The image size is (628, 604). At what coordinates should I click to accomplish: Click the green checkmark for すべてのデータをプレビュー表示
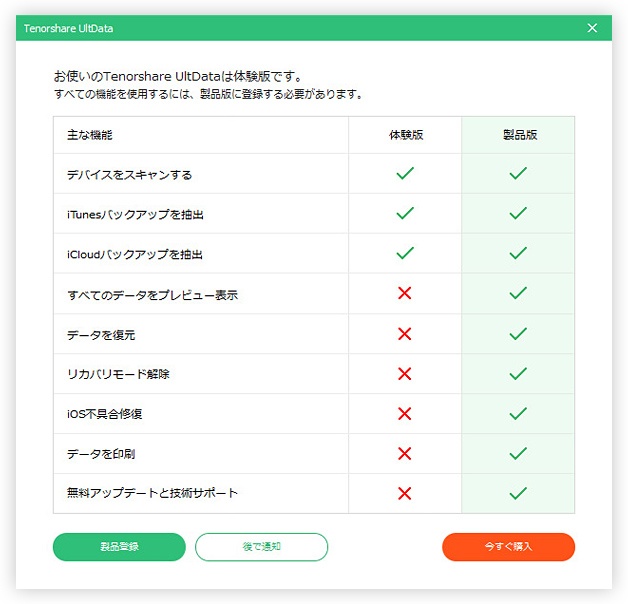pos(518,293)
